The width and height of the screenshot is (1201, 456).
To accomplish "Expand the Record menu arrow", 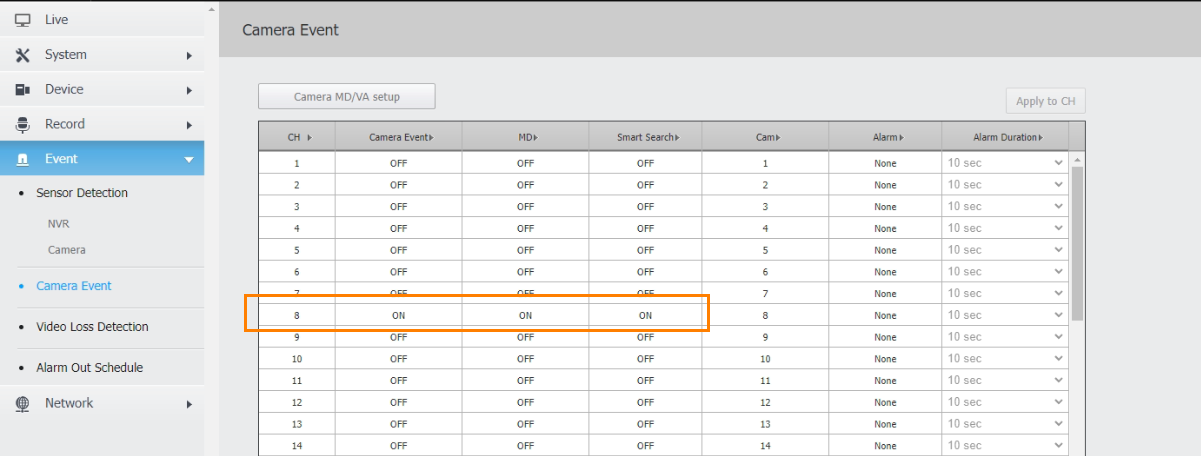I will [x=189, y=126].
